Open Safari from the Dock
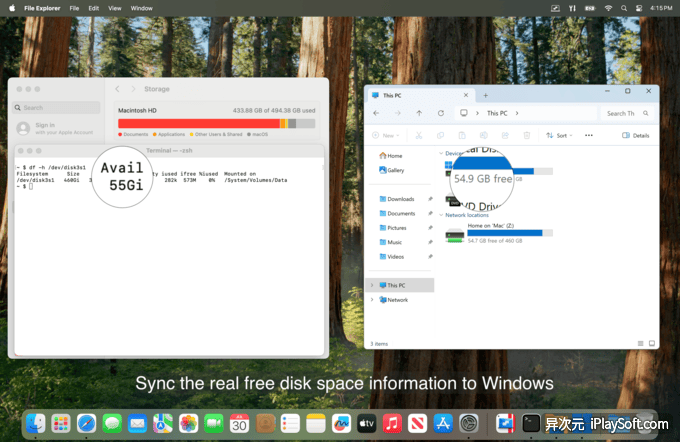Screen dimensions: 680x442 (x=86, y=423)
